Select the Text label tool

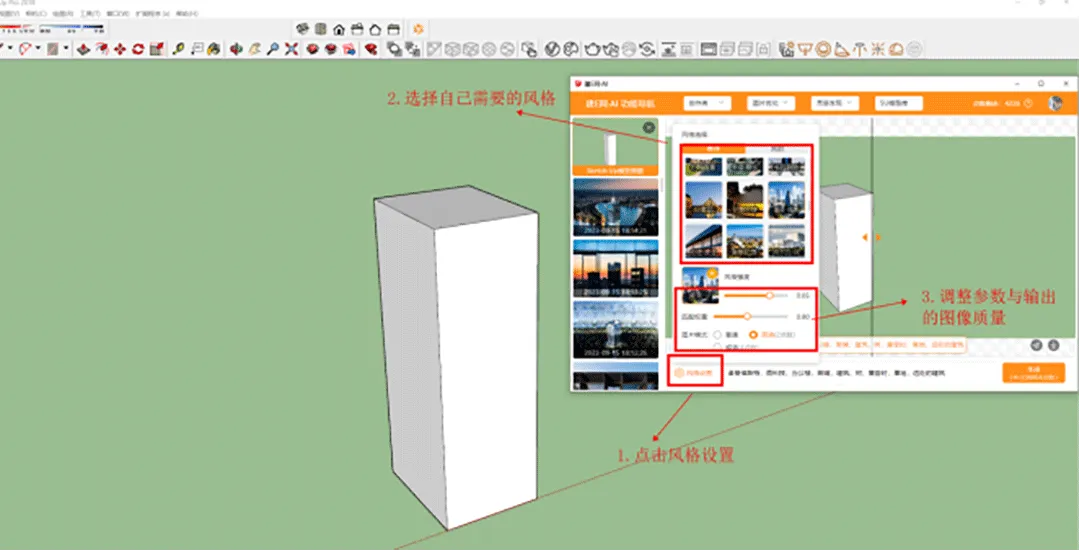tap(197, 49)
